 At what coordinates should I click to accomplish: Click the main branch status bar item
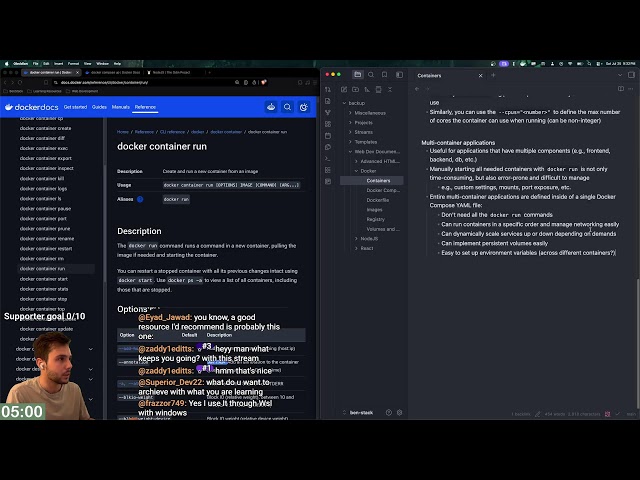tap(631, 414)
